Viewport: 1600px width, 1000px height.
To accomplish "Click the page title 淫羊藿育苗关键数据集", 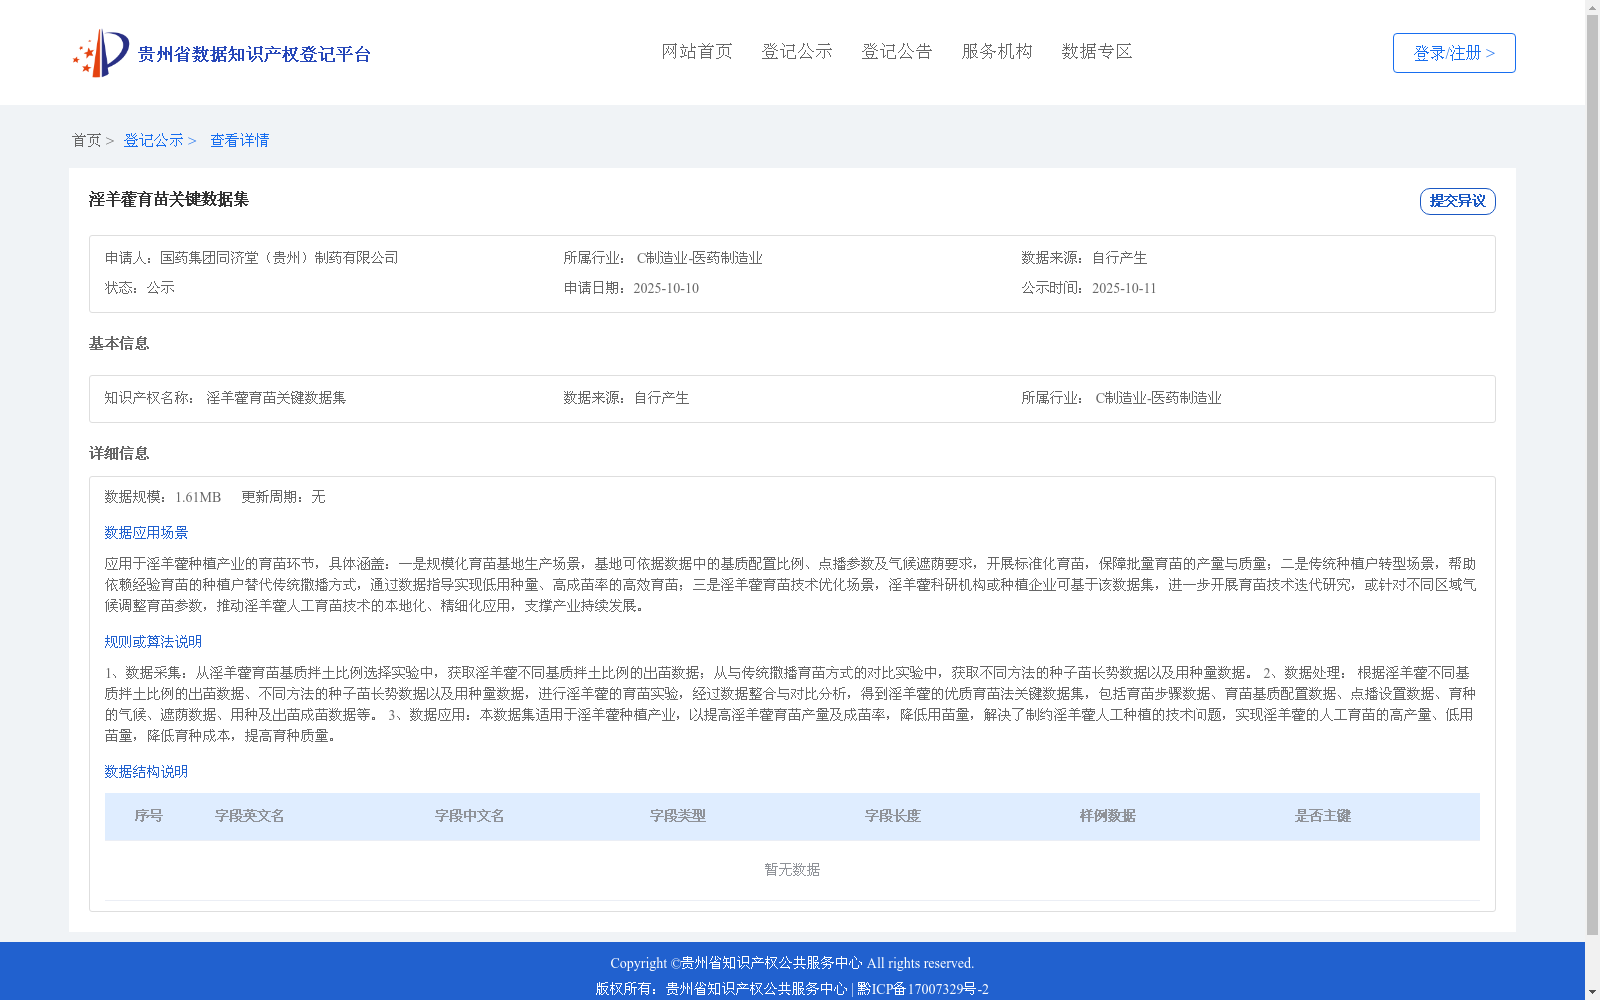I will coord(169,199).
